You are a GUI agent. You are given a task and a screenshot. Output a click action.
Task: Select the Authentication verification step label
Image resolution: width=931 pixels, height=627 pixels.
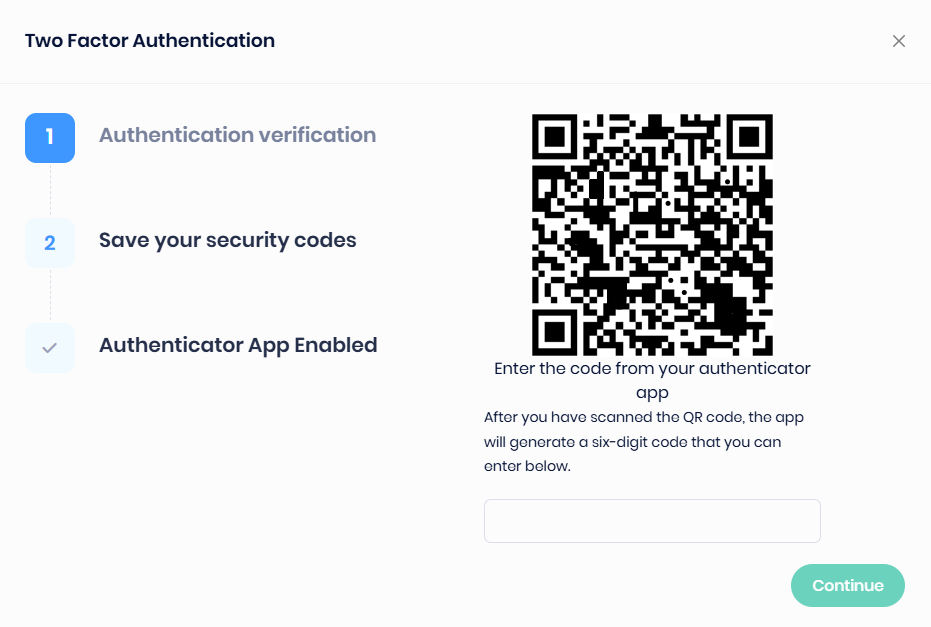coord(237,135)
